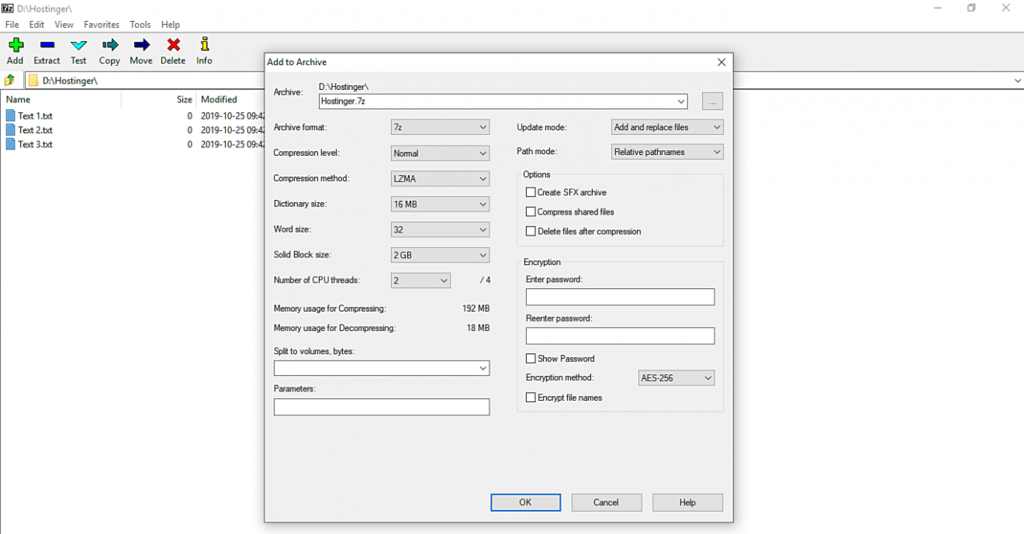Click the Copy toolbar icon

pyautogui.click(x=110, y=45)
